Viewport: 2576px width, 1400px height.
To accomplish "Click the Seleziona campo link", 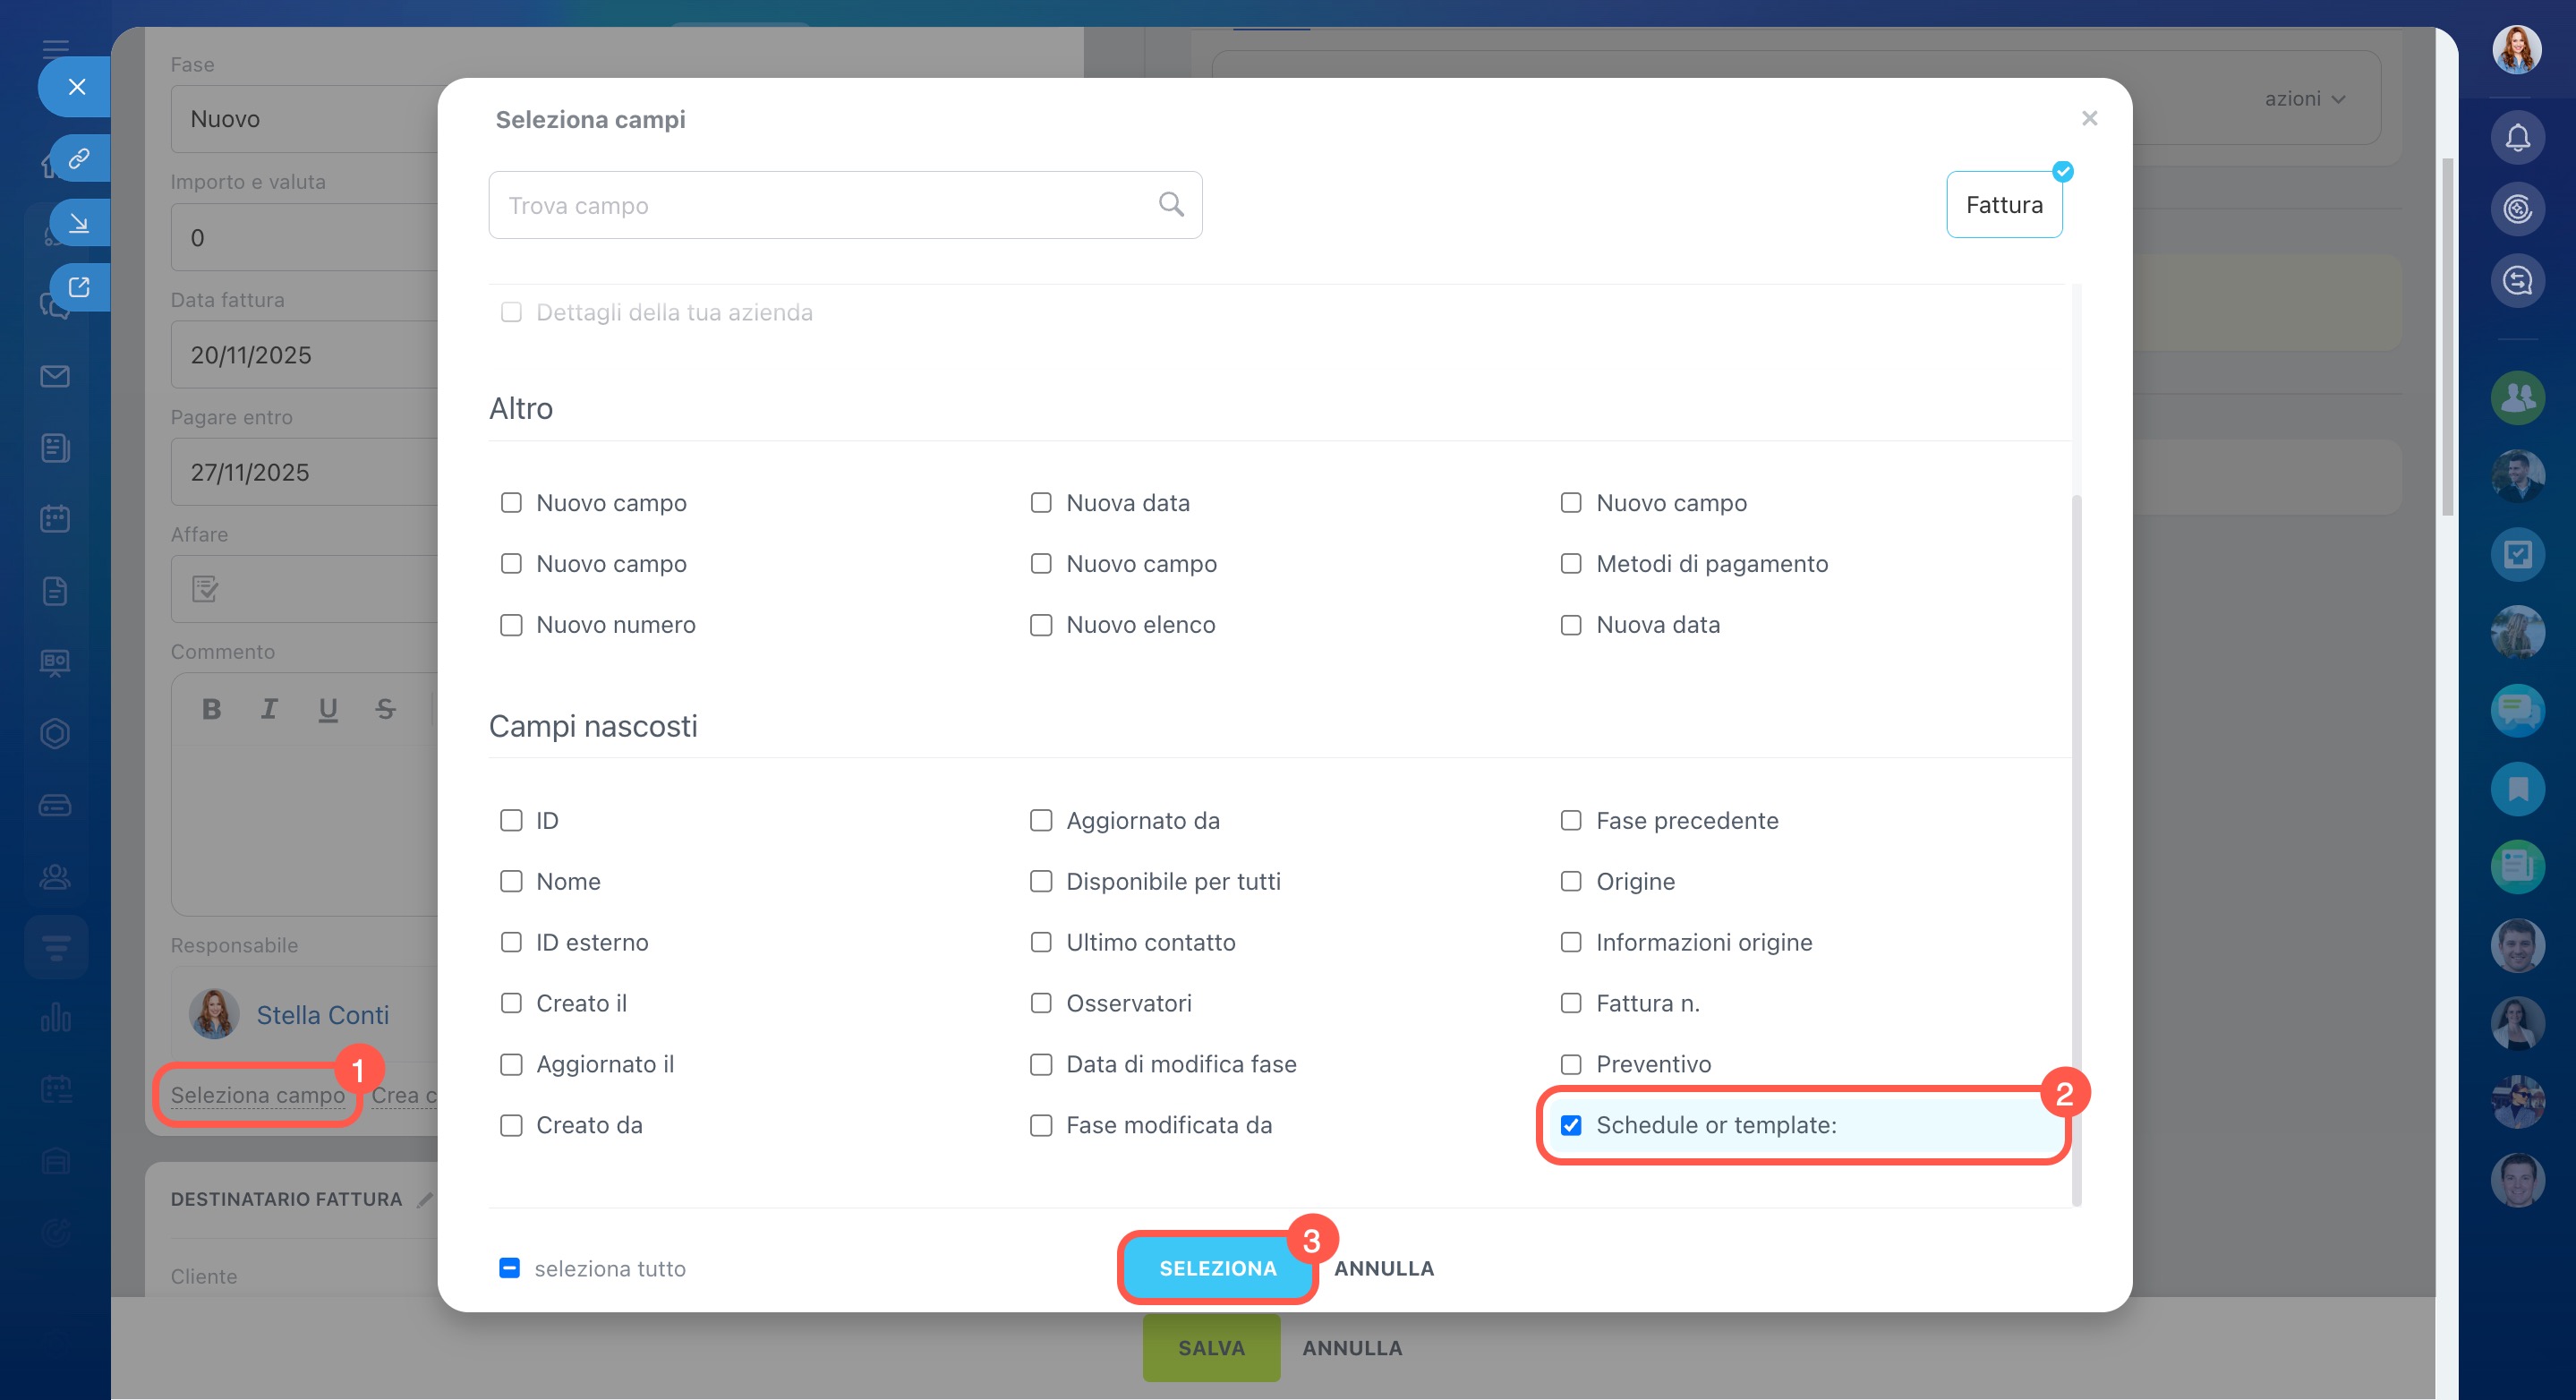I will point(257,1095).
